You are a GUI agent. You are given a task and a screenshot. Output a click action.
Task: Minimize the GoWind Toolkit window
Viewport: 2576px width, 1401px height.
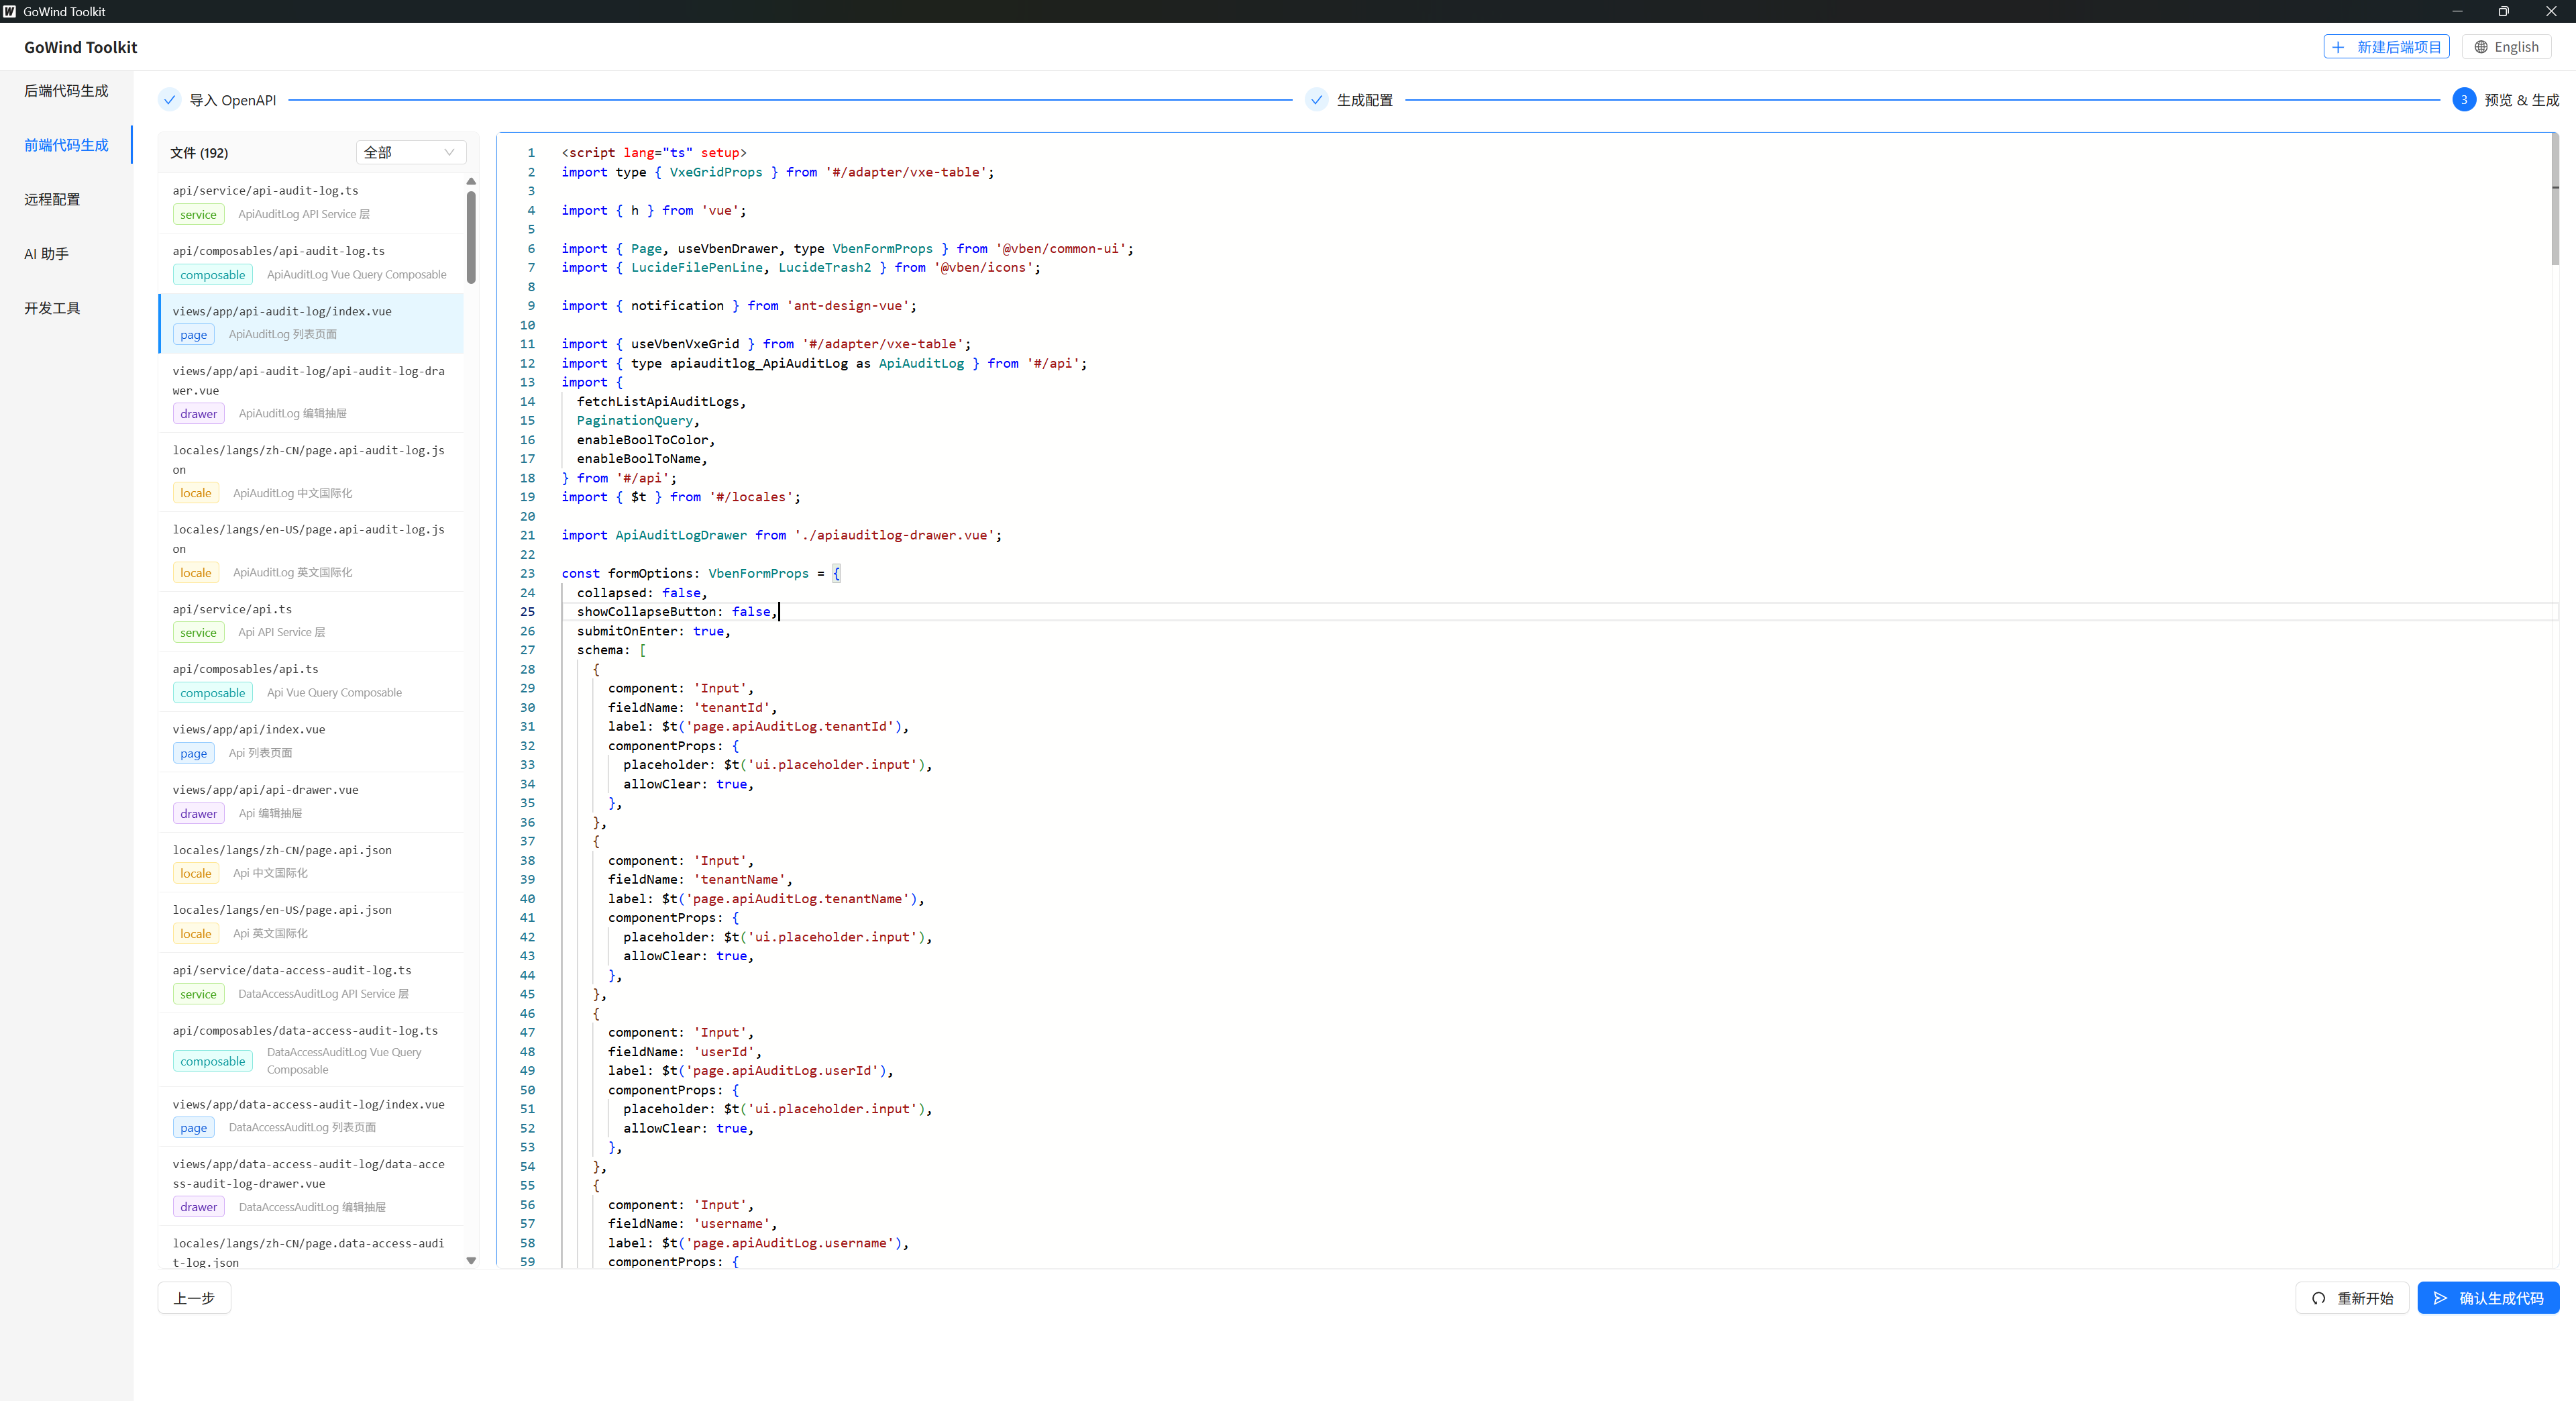point(2457,11)
